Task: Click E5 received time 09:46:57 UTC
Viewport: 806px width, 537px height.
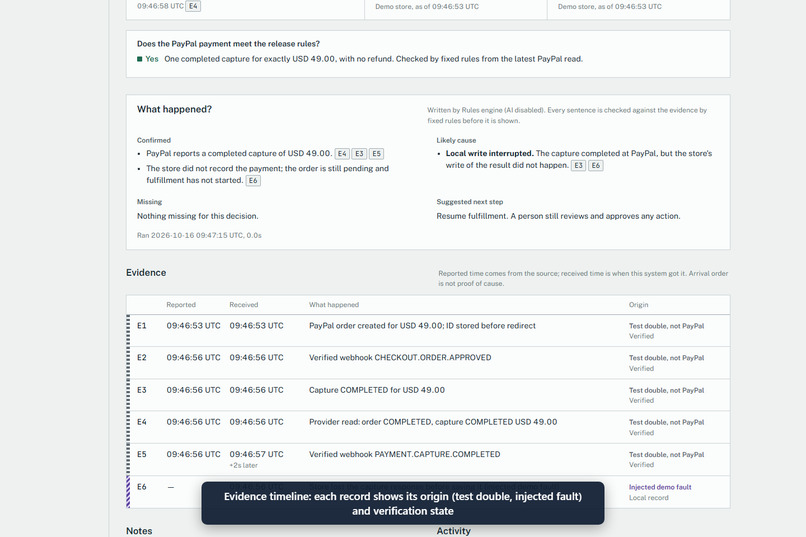Action: coord(257,454)
